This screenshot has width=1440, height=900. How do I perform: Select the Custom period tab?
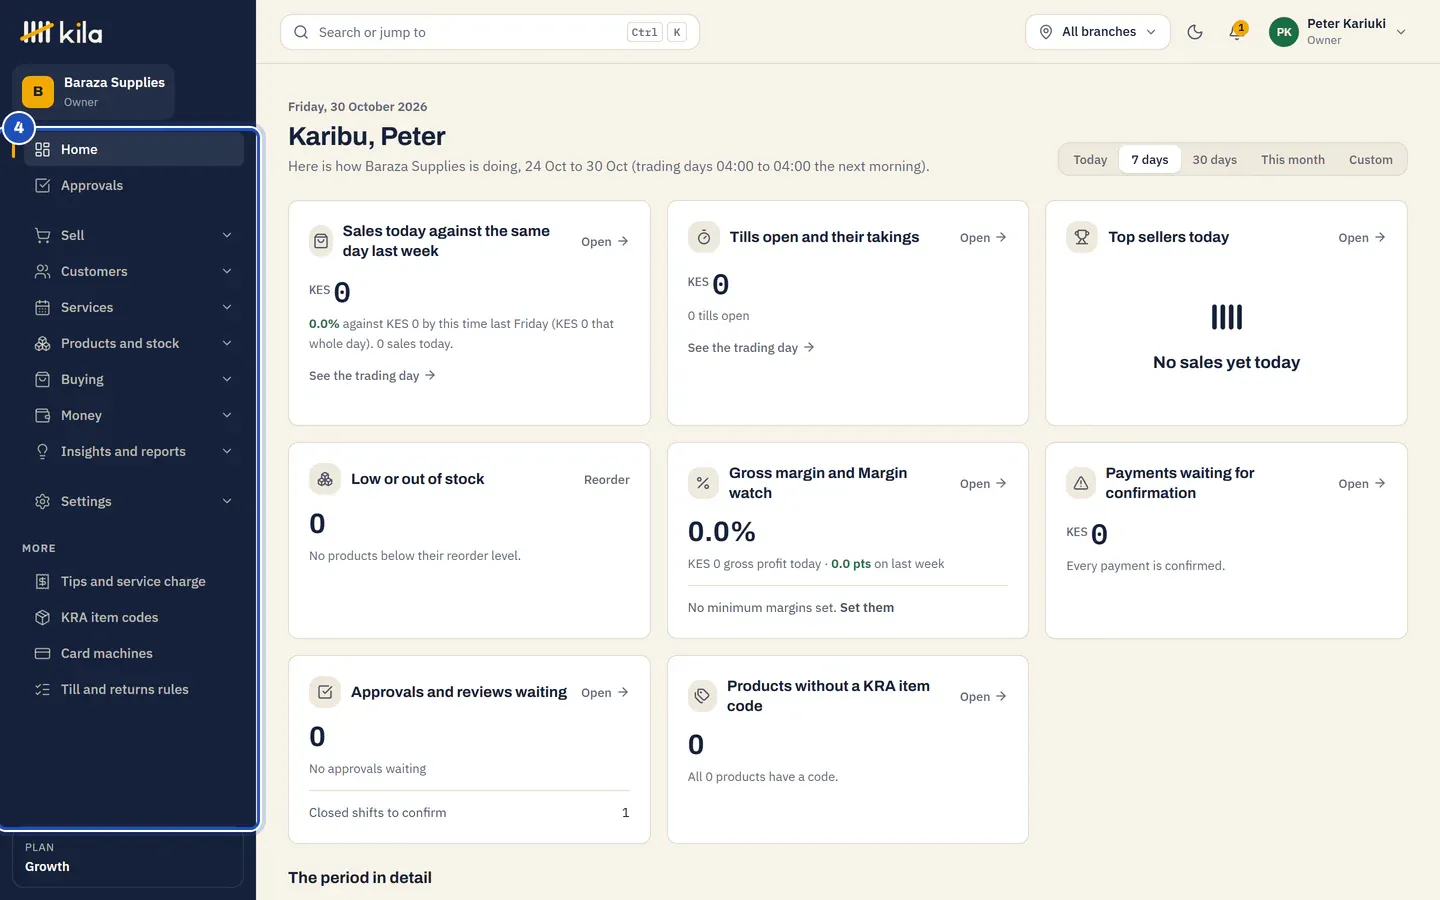[x=1371, y=160]
